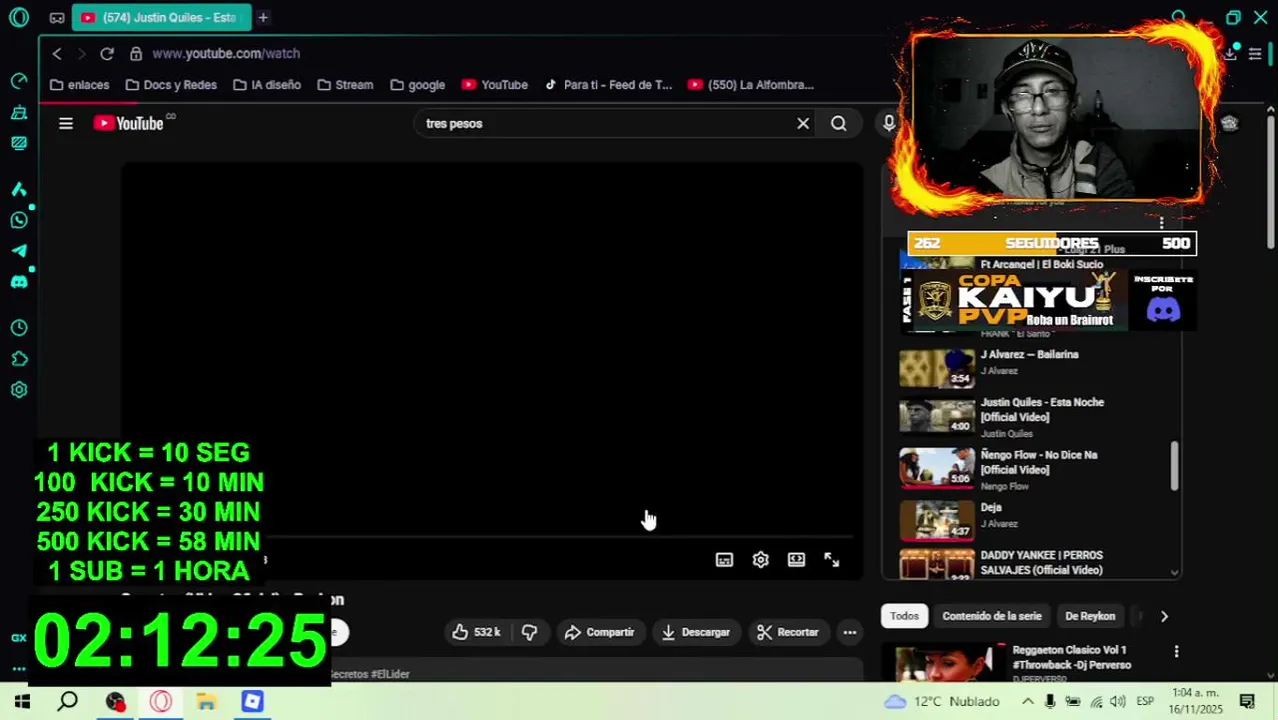The width and height of the screenshot is (1278, 720).
Task: Click the playlist panel scrollbar
Action: tap(1174, 466)
